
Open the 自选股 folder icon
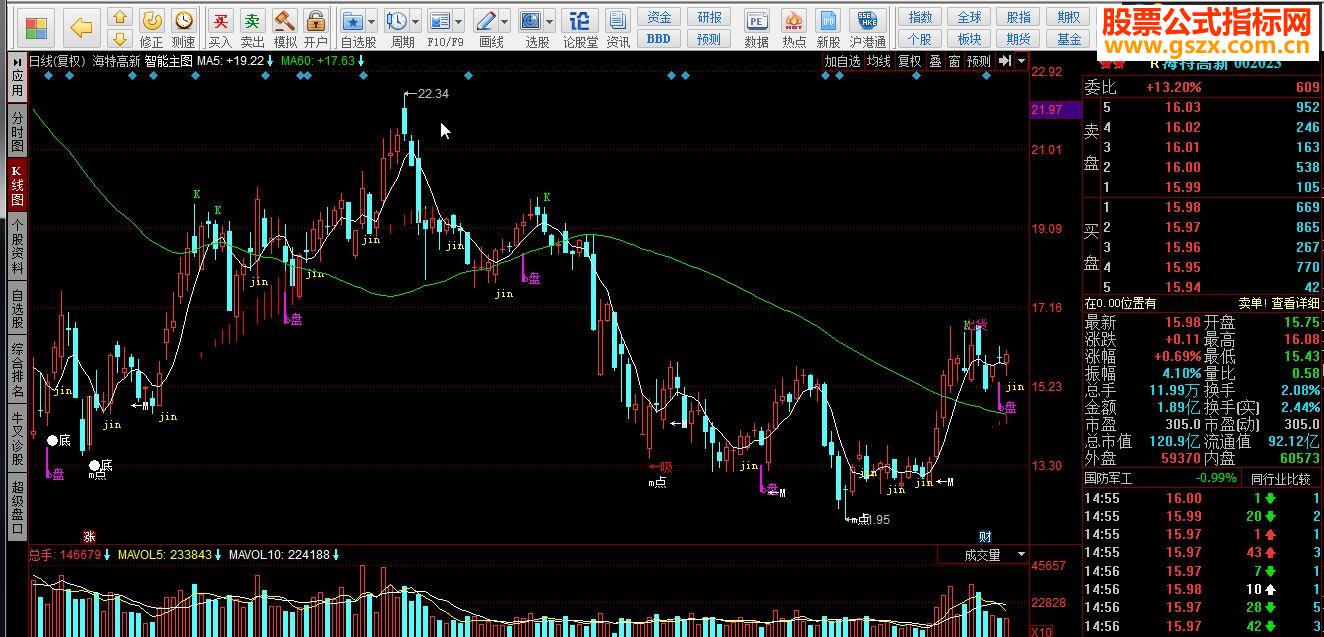tap(353, 20)
